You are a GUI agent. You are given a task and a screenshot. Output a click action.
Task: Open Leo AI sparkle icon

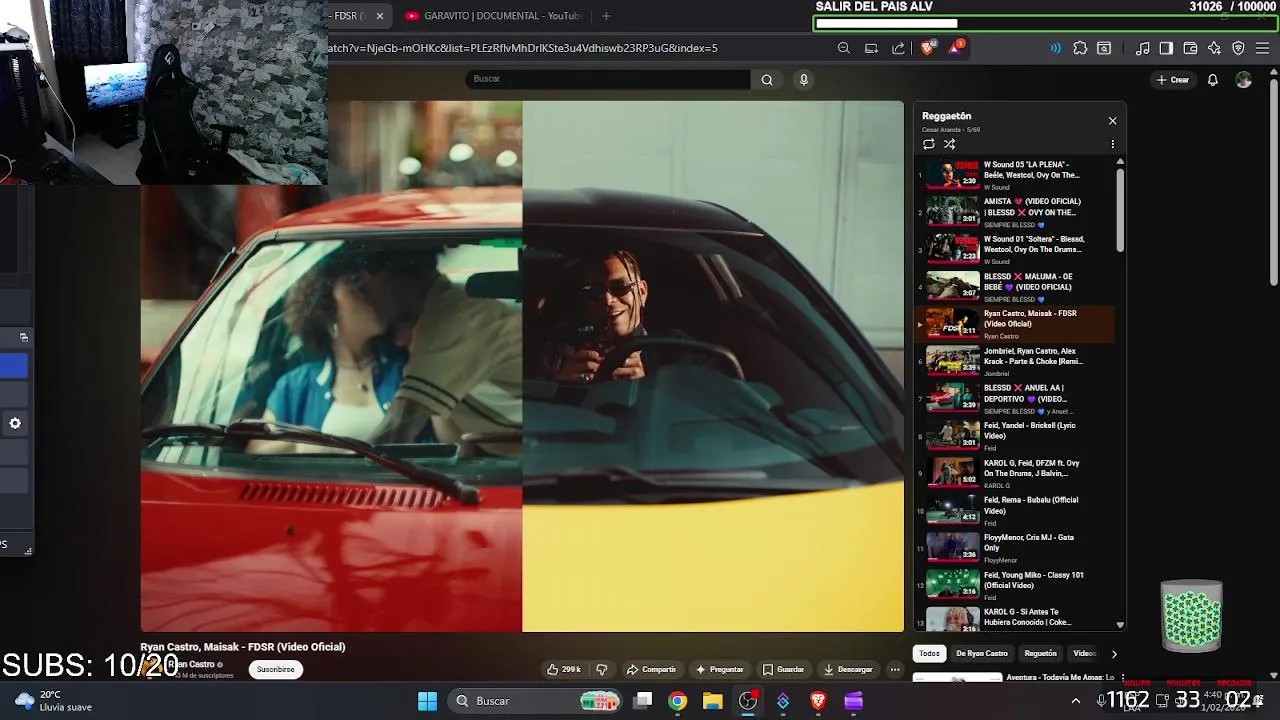1214,48
